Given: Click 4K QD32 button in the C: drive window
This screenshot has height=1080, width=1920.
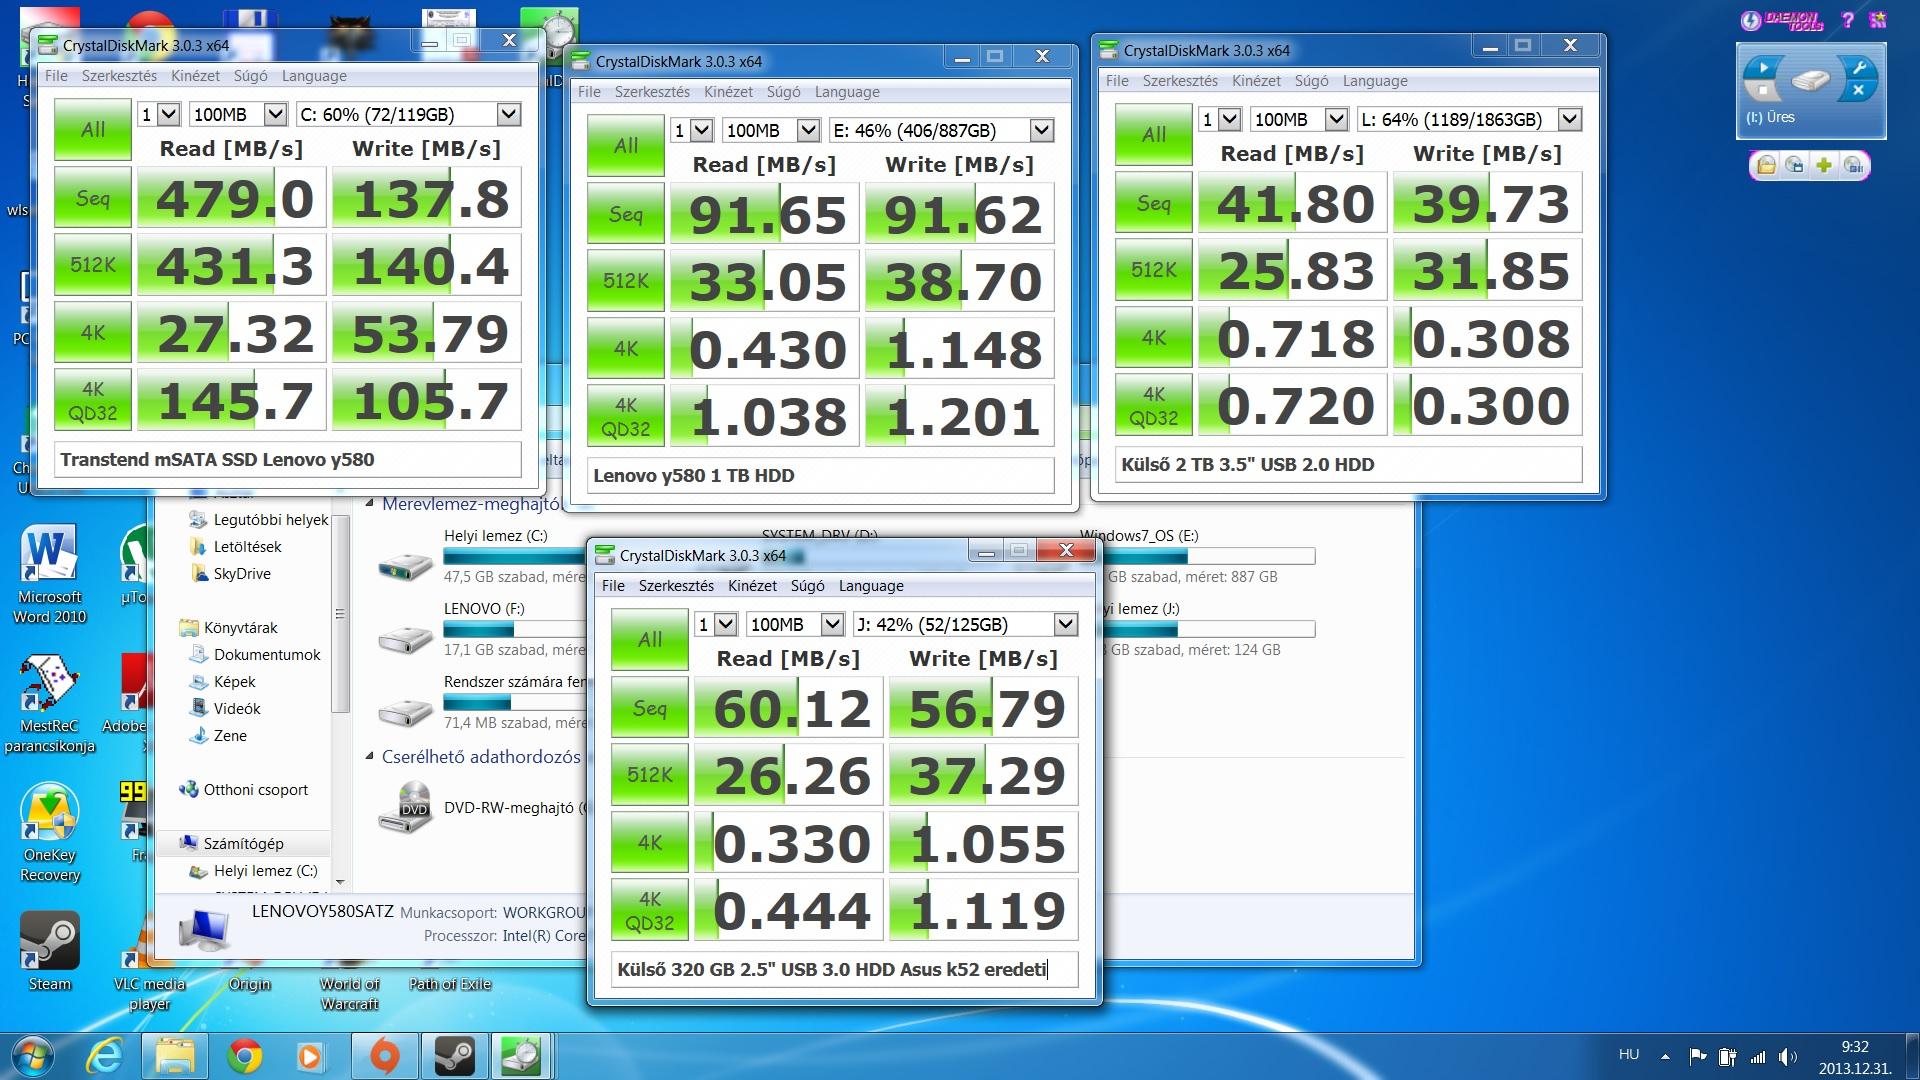Looking at the screenshot, I should coord(93,400).
